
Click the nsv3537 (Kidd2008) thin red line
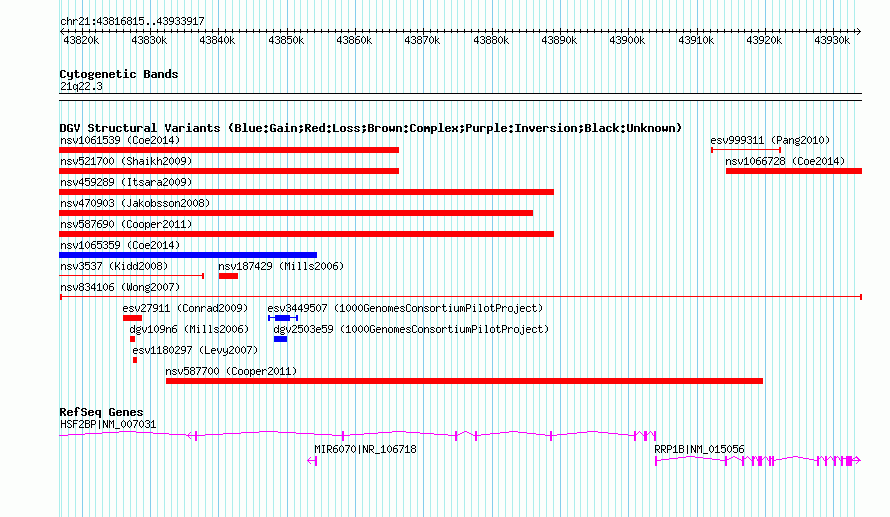pos(132,276)
